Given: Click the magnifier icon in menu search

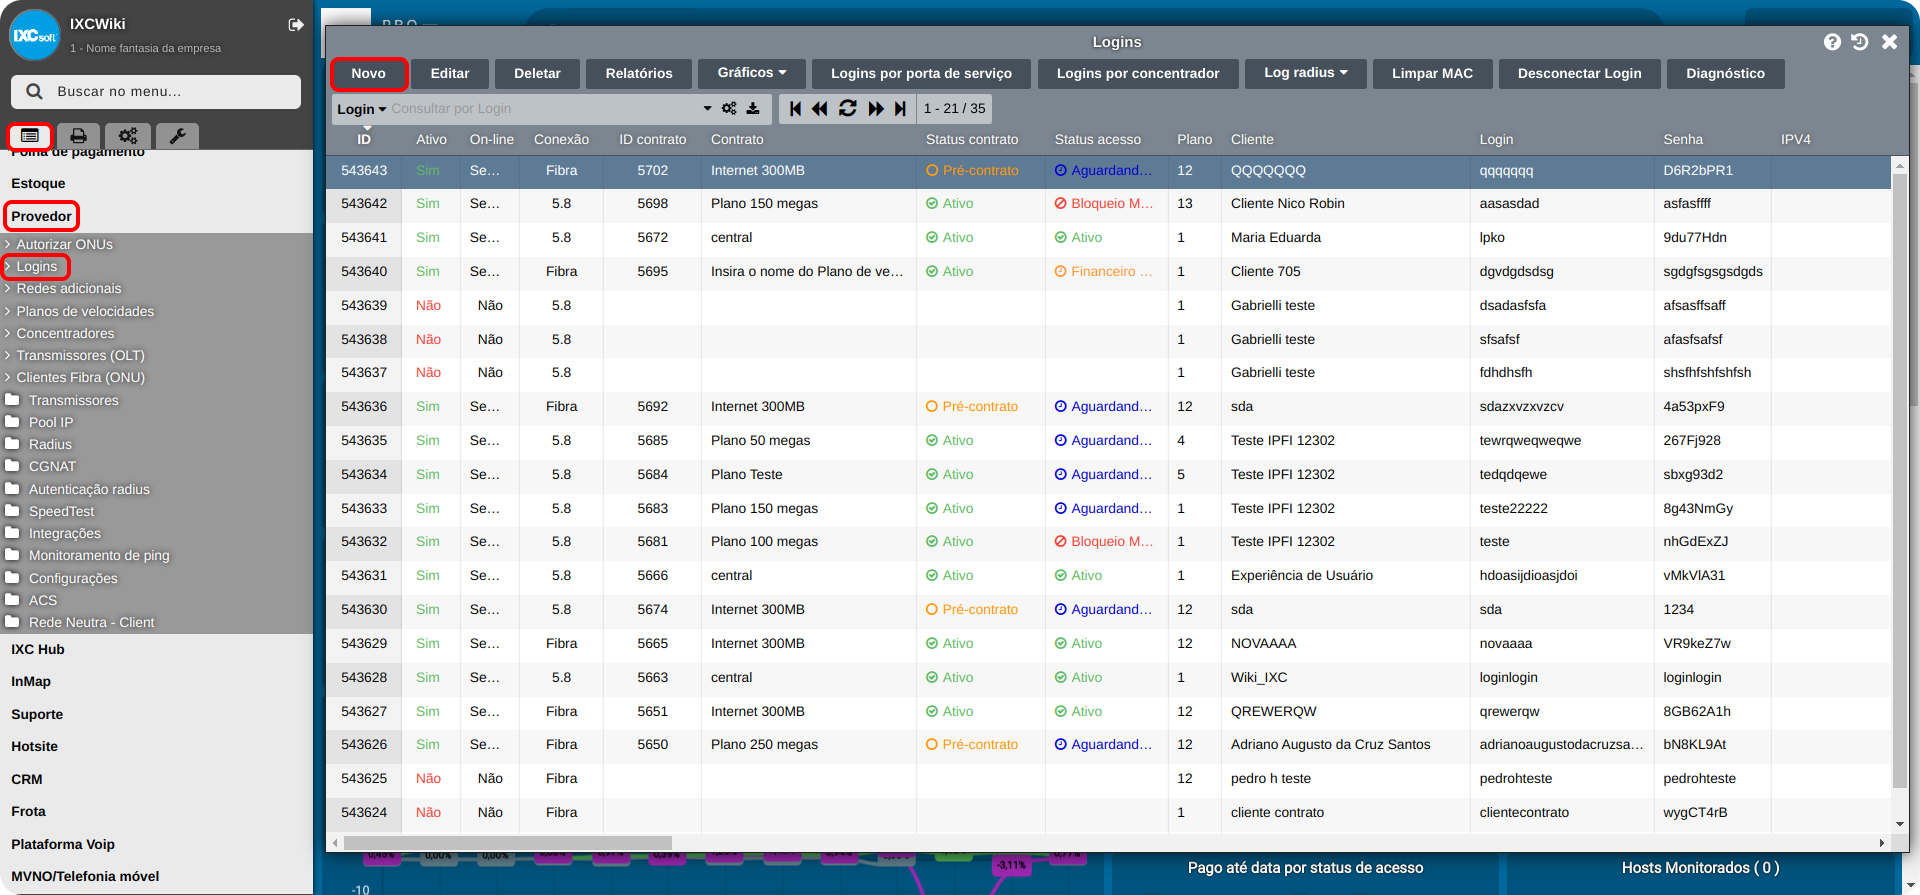Looking at the screenshot, I should [x=35, y=92].
